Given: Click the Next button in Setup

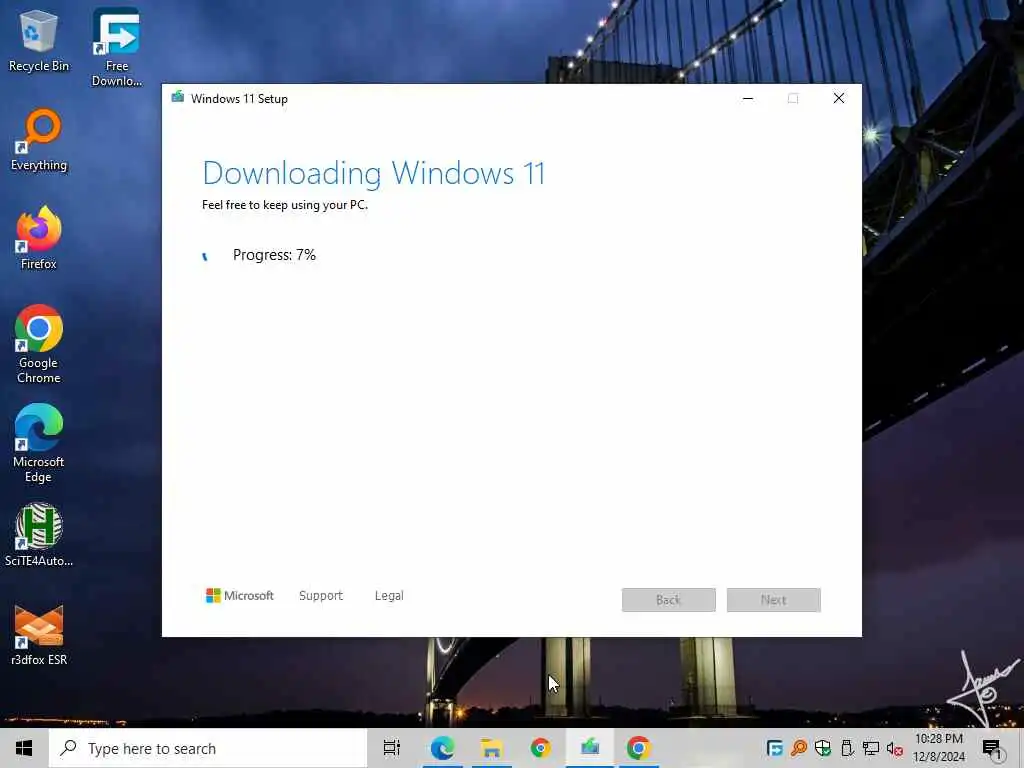Looking at the screenshot, I should 773,600.
